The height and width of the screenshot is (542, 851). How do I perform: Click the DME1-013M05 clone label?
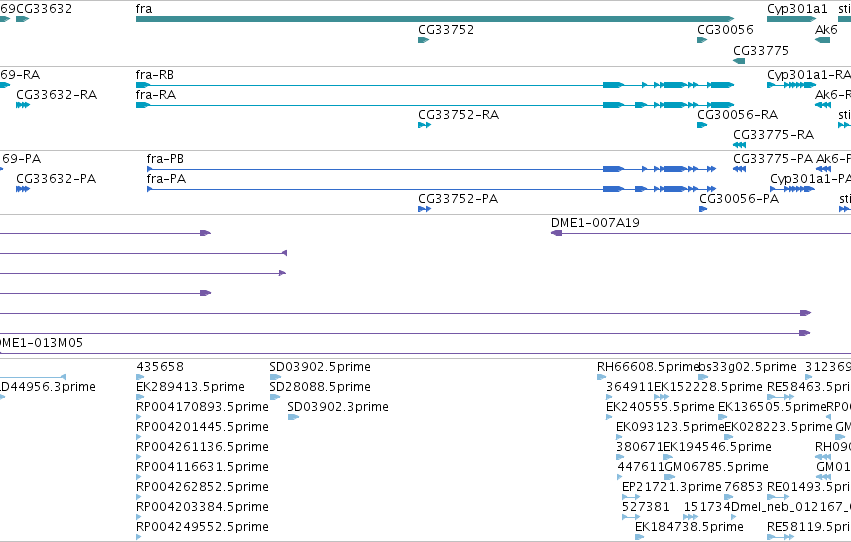coord(41,343)
